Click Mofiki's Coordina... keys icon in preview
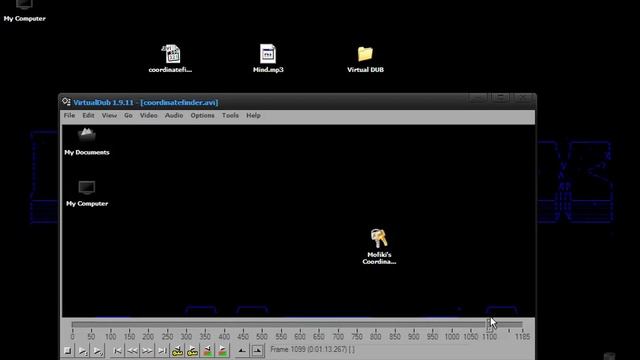 click(x=379, y=247)
